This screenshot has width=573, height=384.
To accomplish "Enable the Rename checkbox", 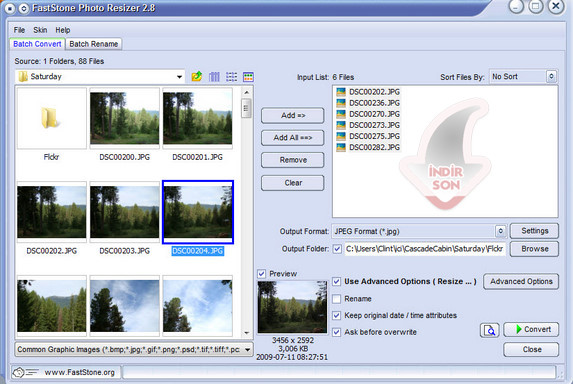I will 337,299.
